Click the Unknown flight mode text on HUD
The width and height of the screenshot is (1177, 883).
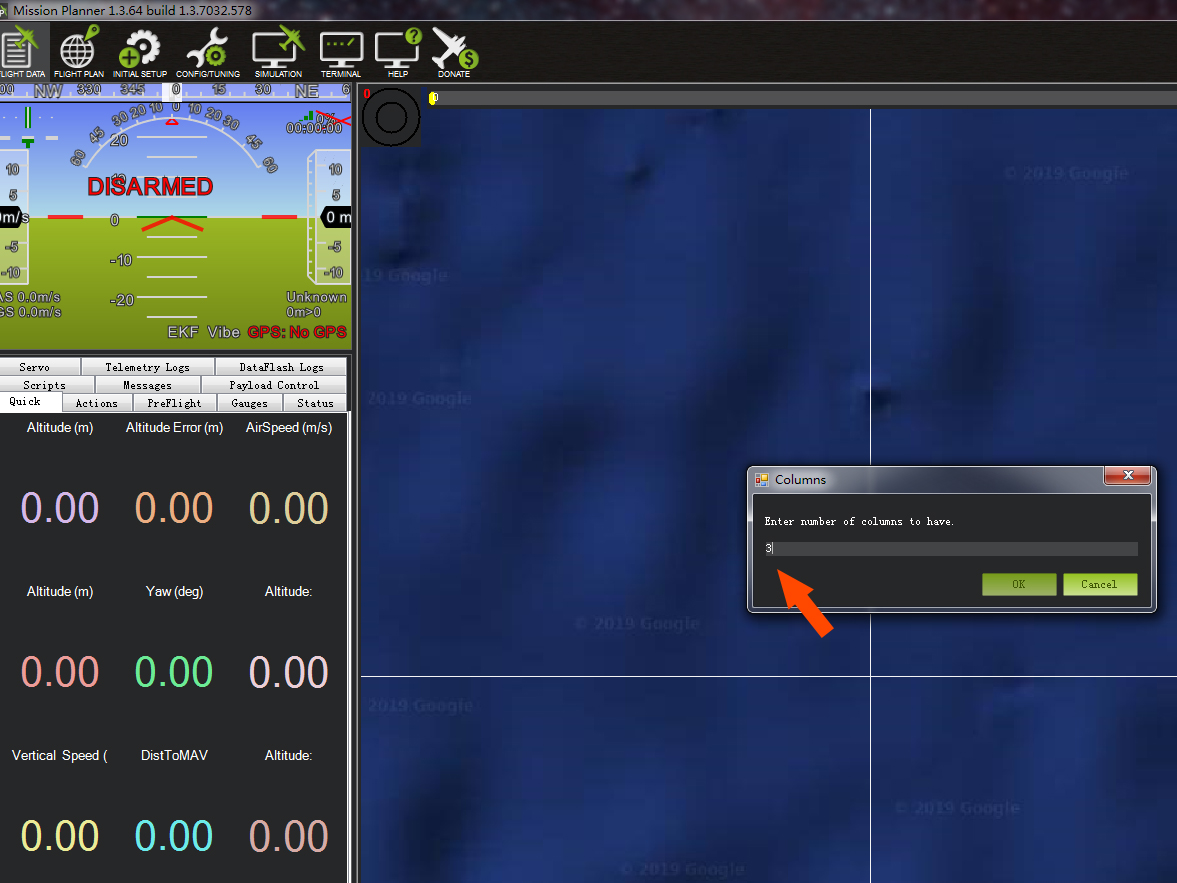point(316,297)
